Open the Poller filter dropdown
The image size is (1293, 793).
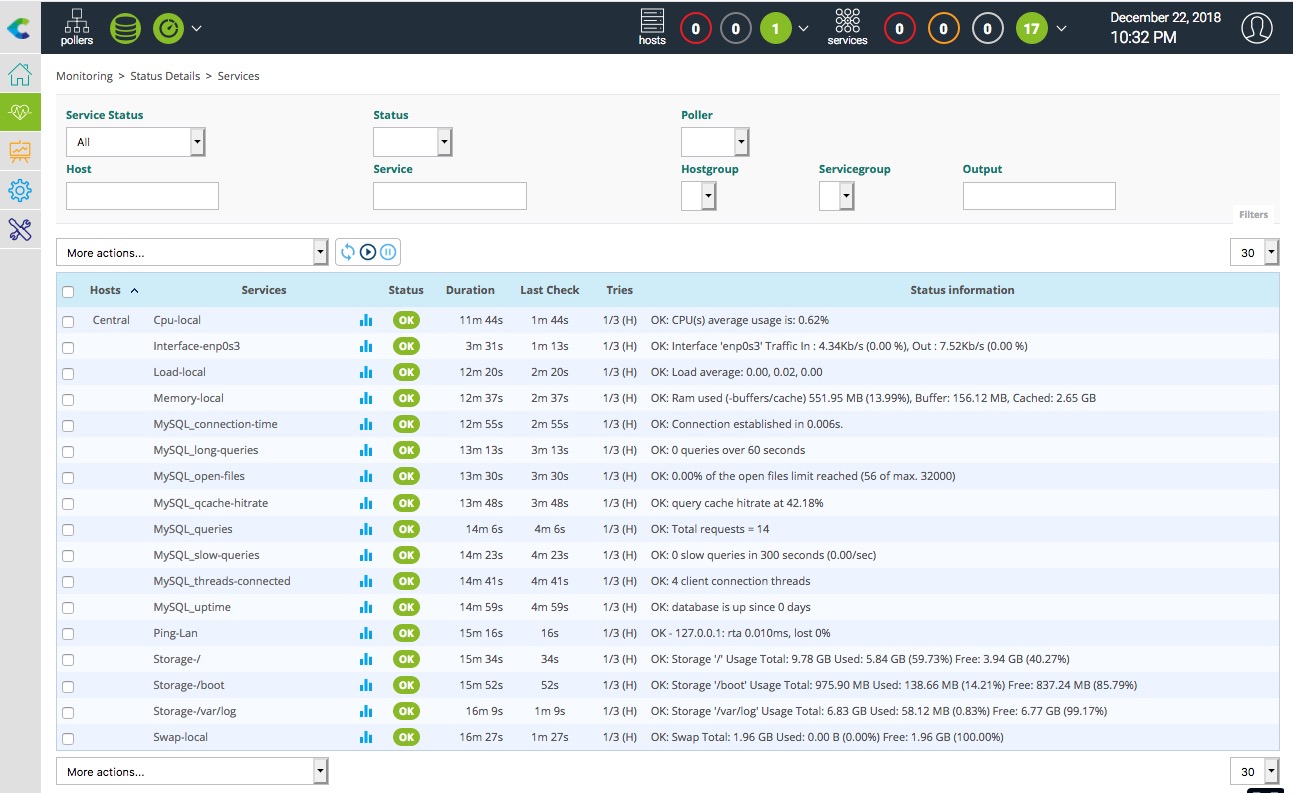click(715, 142)
